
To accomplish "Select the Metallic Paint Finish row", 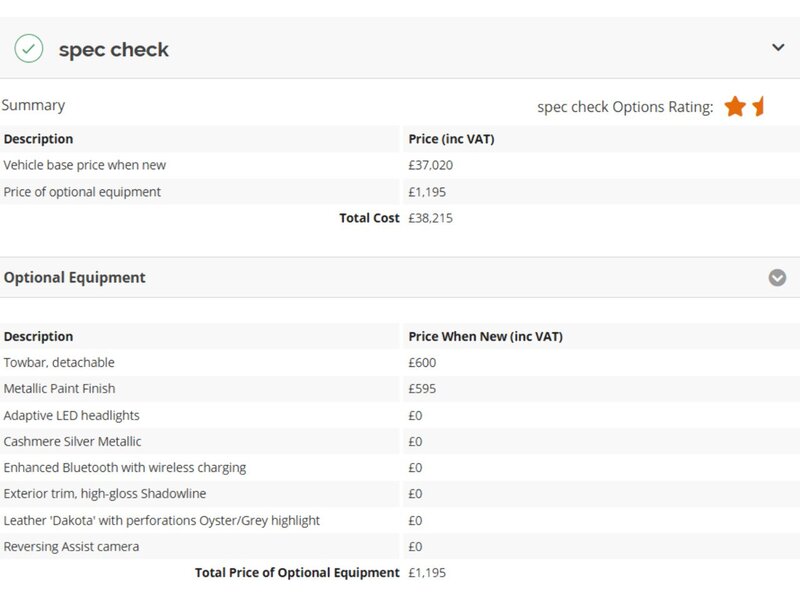I will [400, 389].
